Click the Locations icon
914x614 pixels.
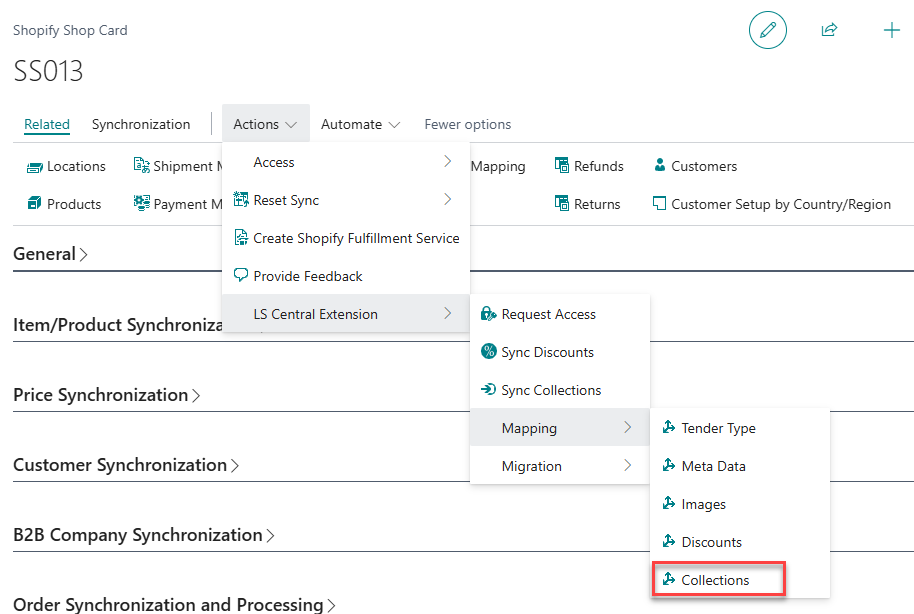tap(34, 167)
